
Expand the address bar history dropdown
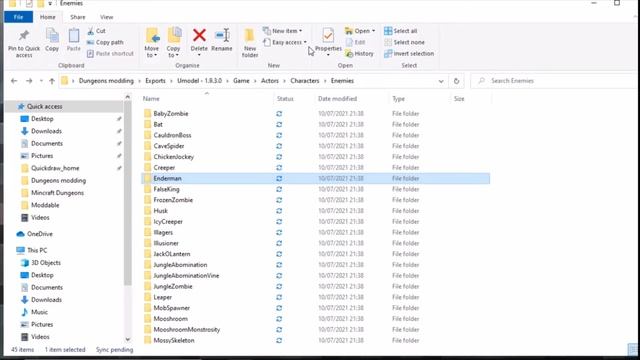[441, 81]
